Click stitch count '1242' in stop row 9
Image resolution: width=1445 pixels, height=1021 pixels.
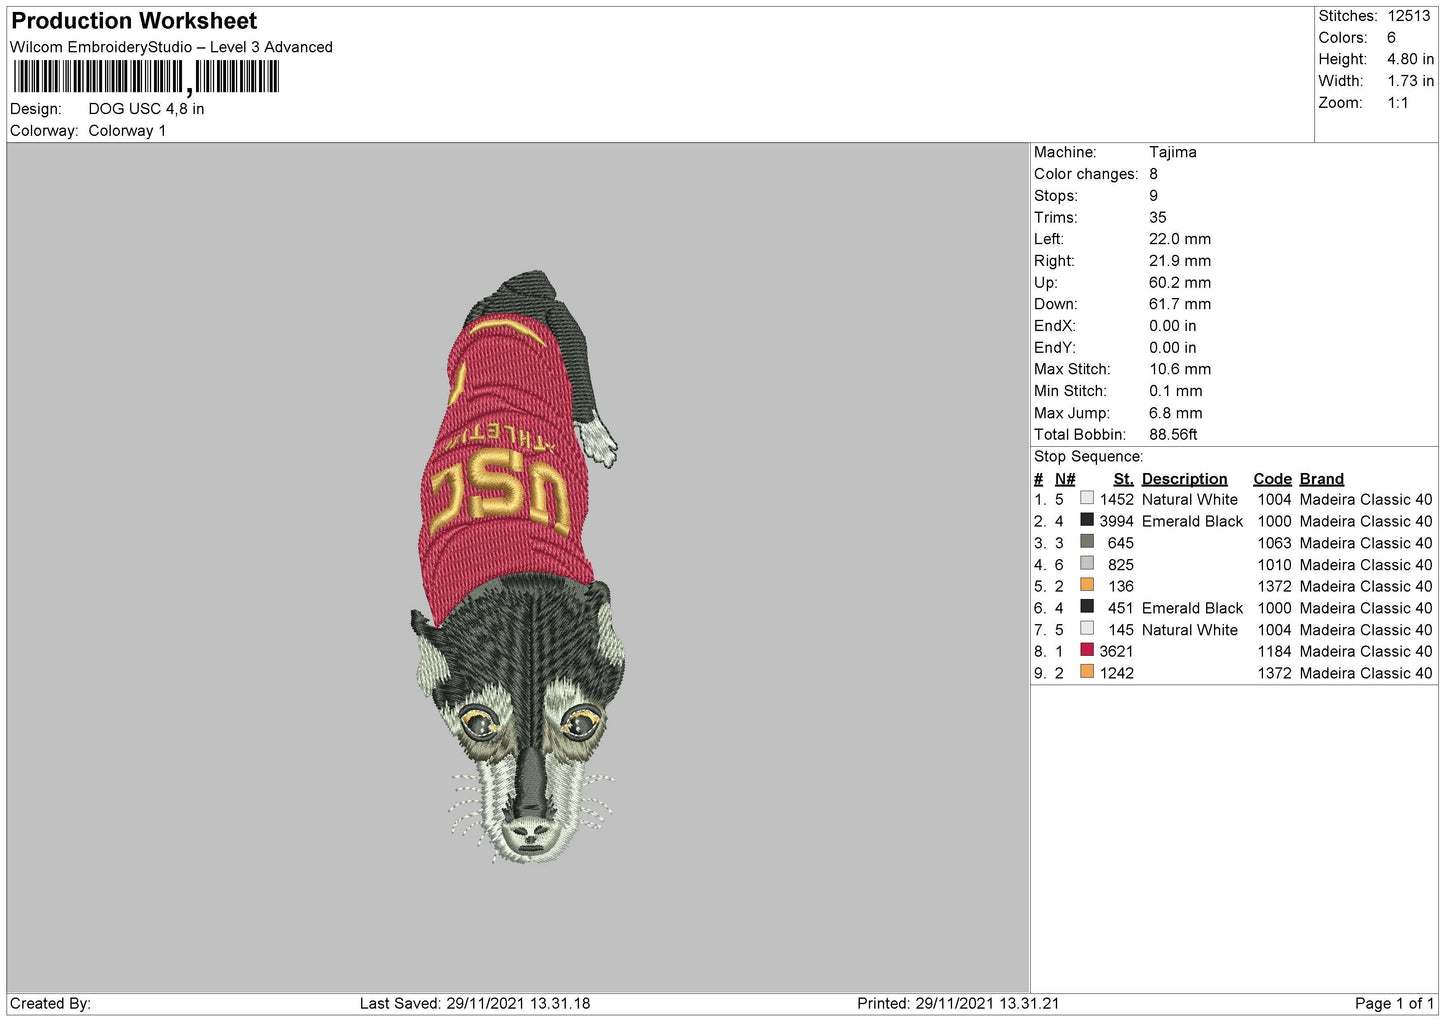pyautogui.click(x=1116, y=673)
